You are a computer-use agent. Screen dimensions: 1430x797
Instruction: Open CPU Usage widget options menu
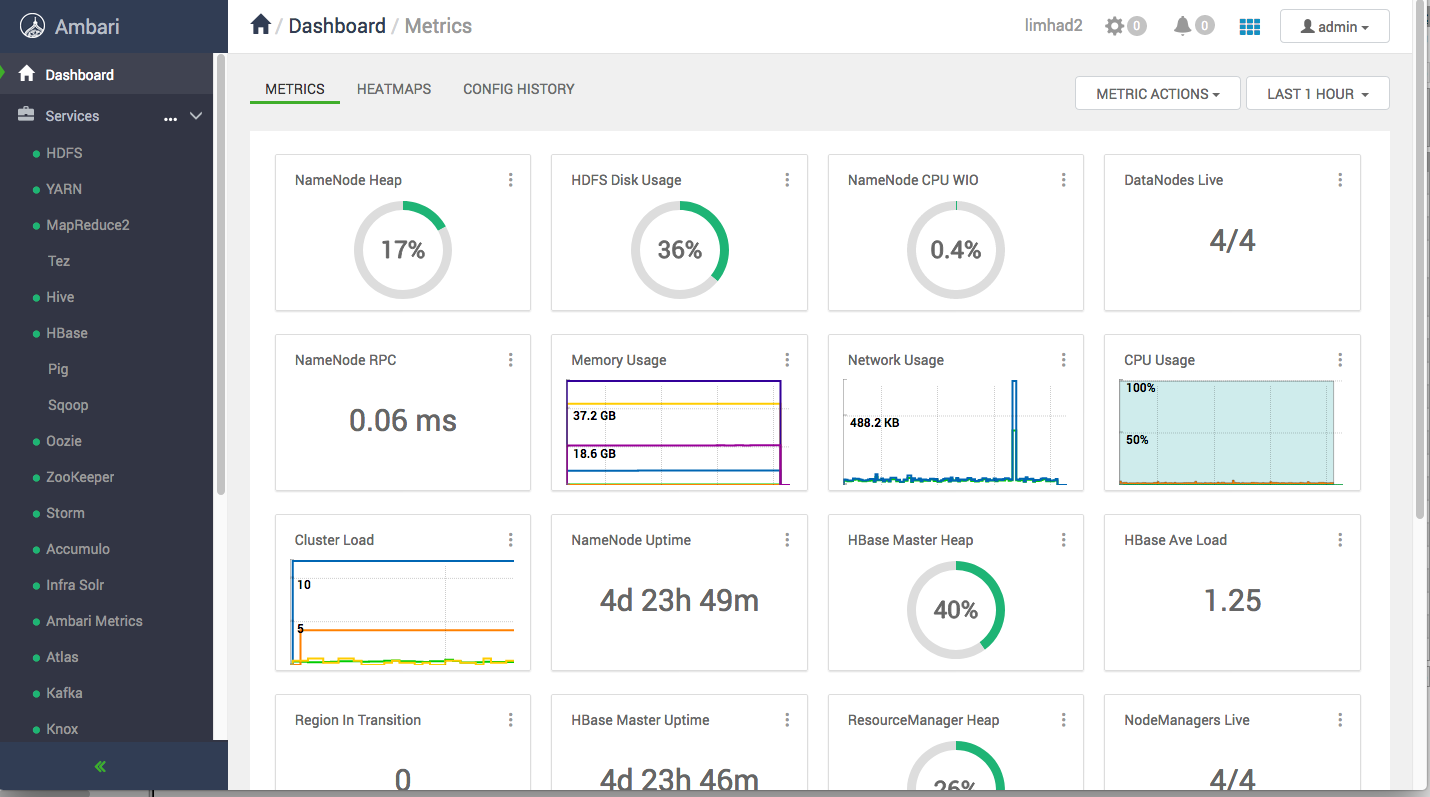pyautogui.click(x=1340, y=360)
